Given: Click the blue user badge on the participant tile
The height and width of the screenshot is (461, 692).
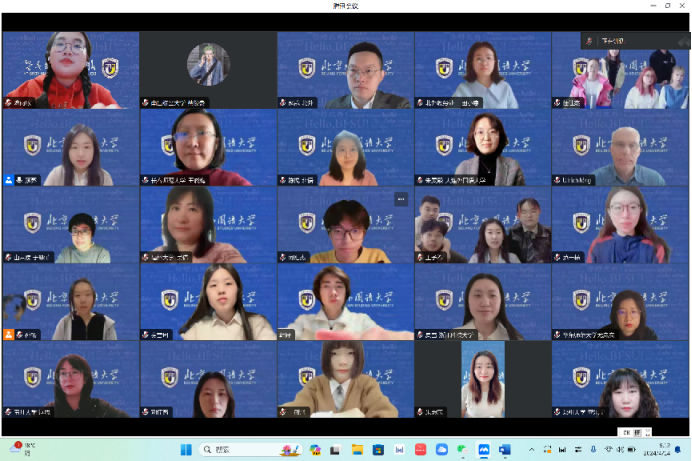Looking at the screenshot, I should [x=9, y=180].
